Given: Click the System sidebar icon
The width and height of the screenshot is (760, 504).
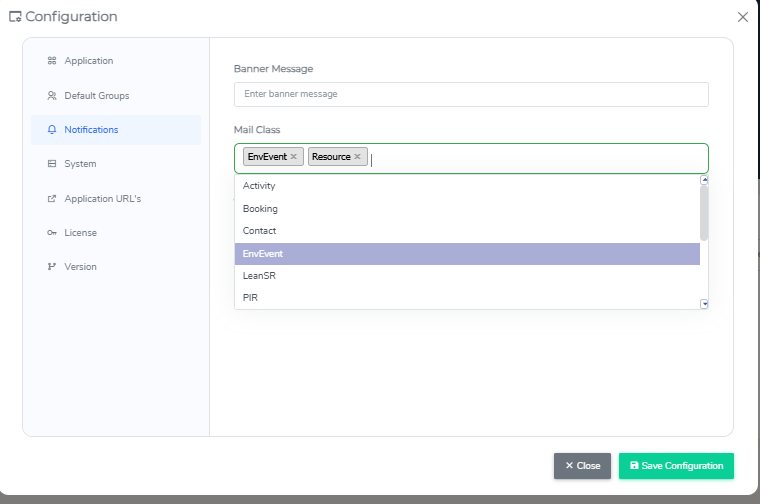Looking at the screenshot, I should point(52,164).
